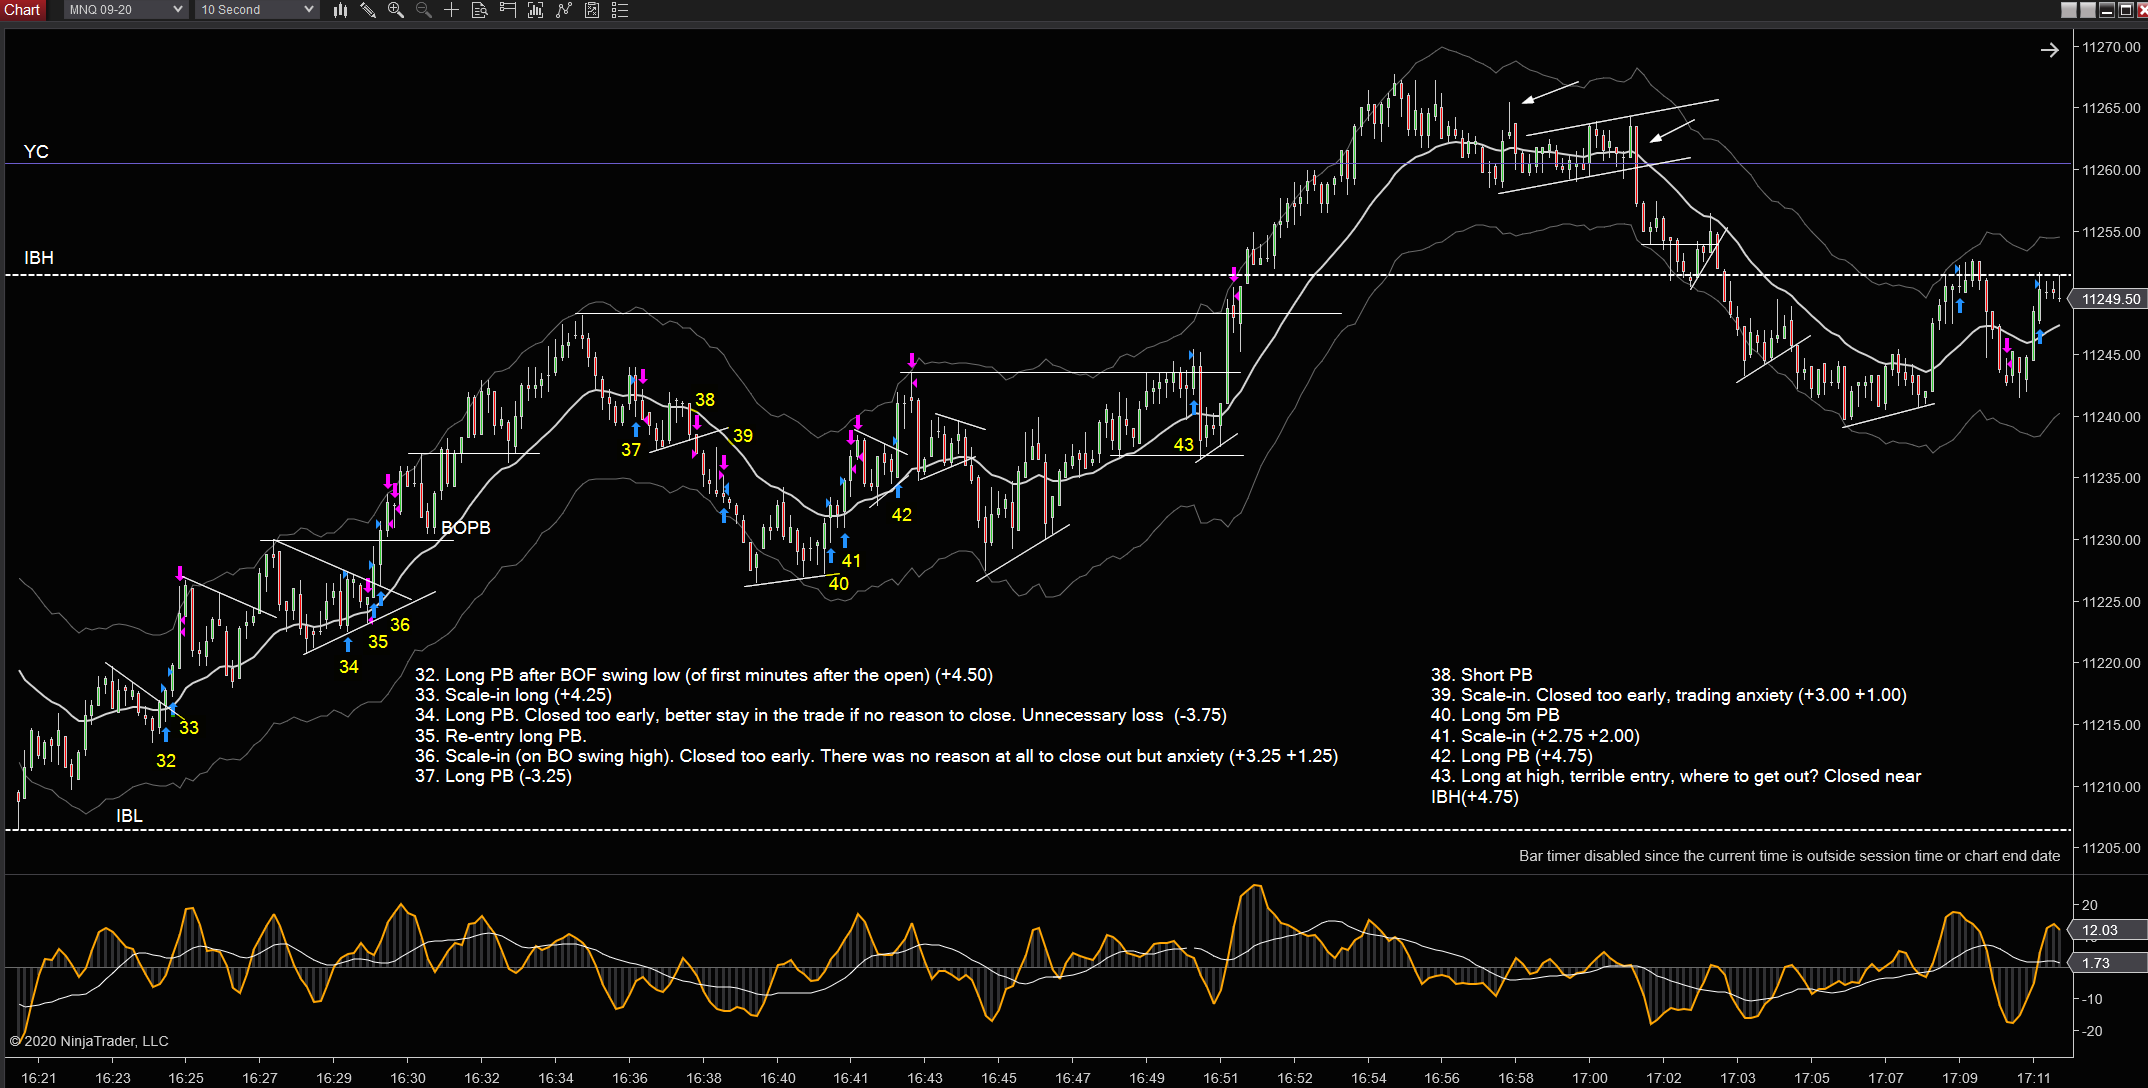The image size is (2148, 1088).
Task: Click note '37. Long PB (-3.25)'
Action: point(494,776)
